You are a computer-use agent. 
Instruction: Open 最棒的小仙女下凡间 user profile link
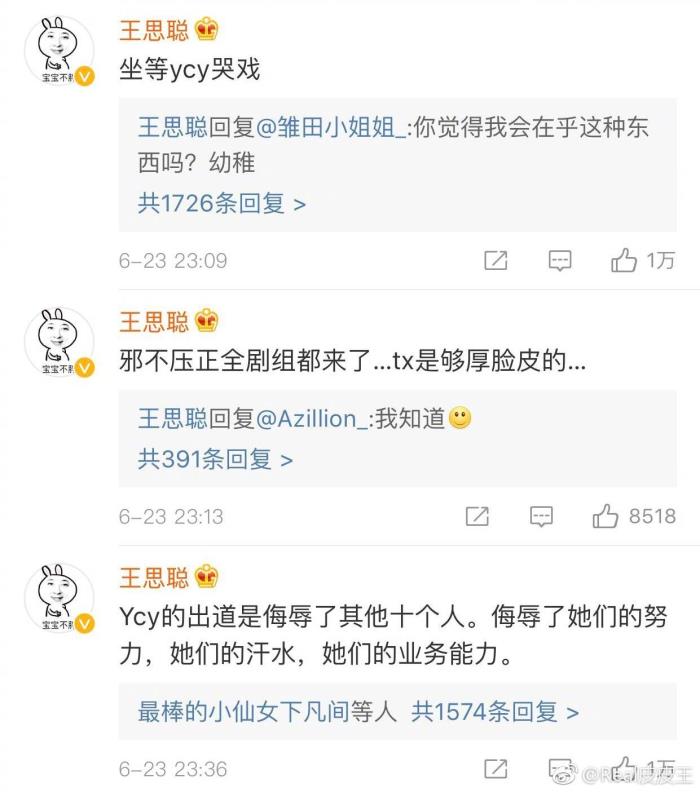(x=254, y=712)
